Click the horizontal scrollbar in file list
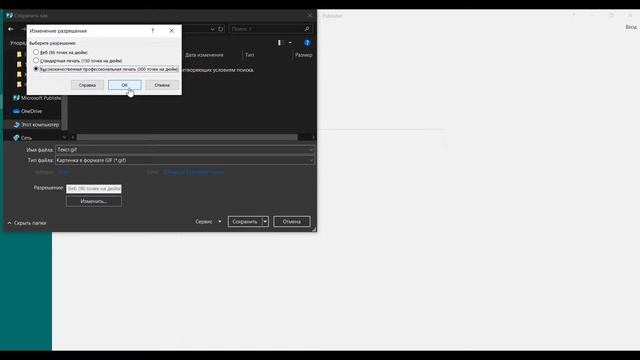Viewport: 640px width, 360px height. 187,137
